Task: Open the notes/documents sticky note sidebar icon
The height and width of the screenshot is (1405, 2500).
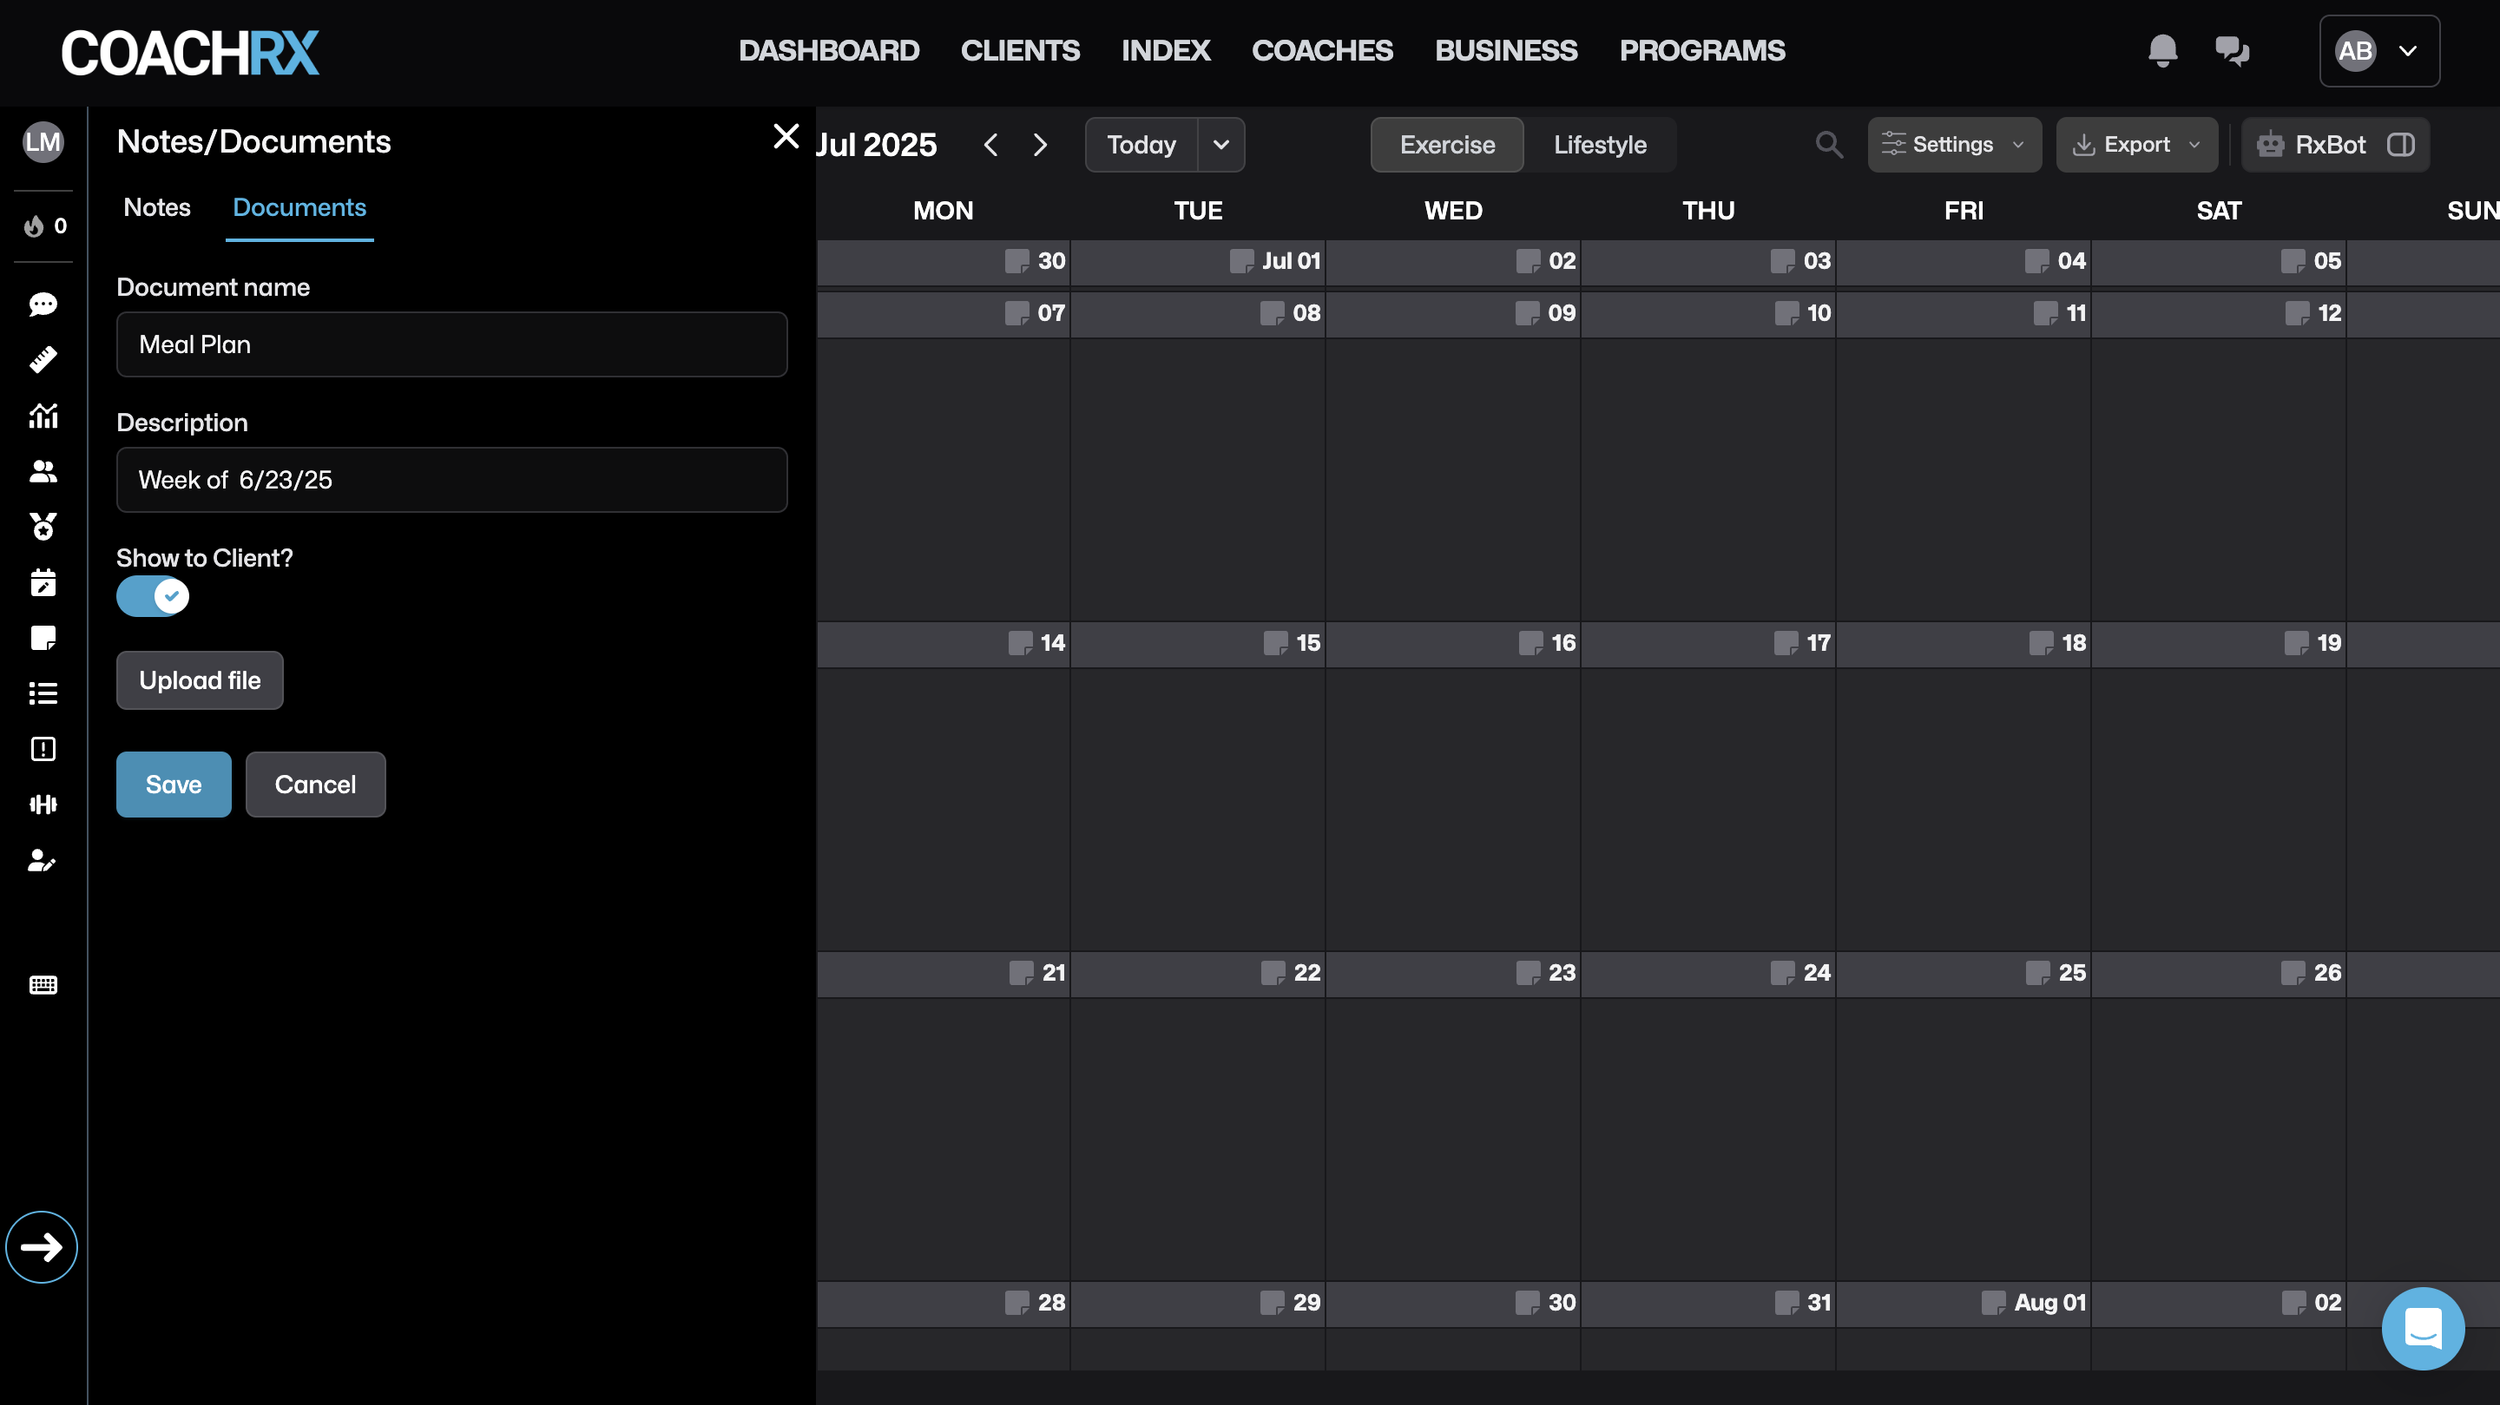Action: pos(42,638)
